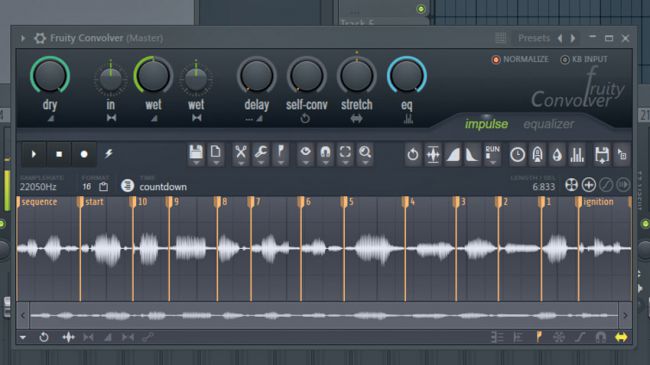
Task: Start playback with the play button
Action: 34,154
